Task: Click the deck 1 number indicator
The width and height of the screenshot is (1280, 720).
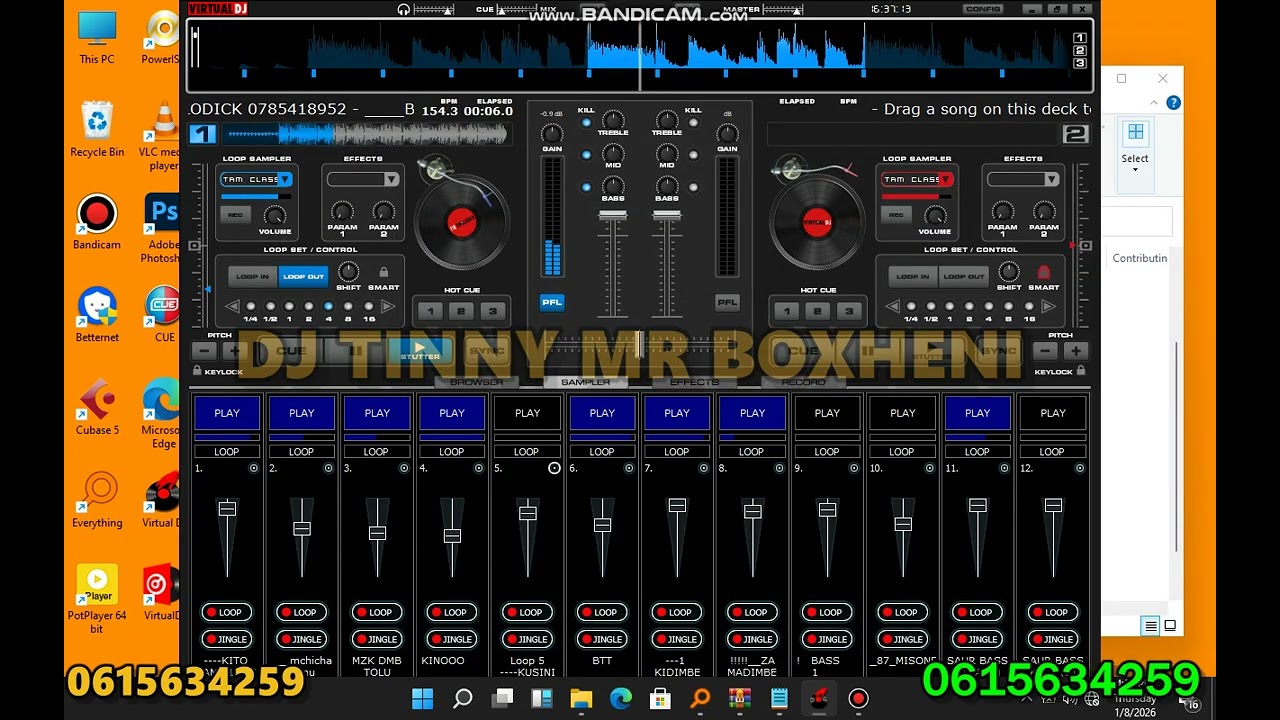Action: tap(202, 134)
